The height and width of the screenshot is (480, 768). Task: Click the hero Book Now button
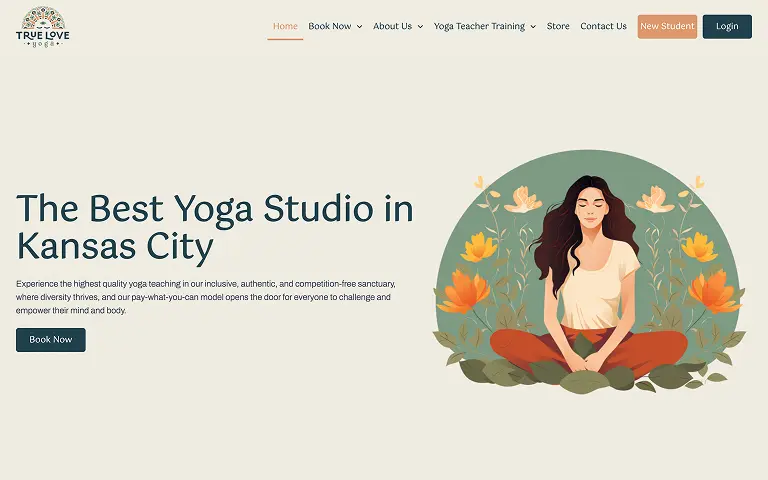[x=50, y=340]
